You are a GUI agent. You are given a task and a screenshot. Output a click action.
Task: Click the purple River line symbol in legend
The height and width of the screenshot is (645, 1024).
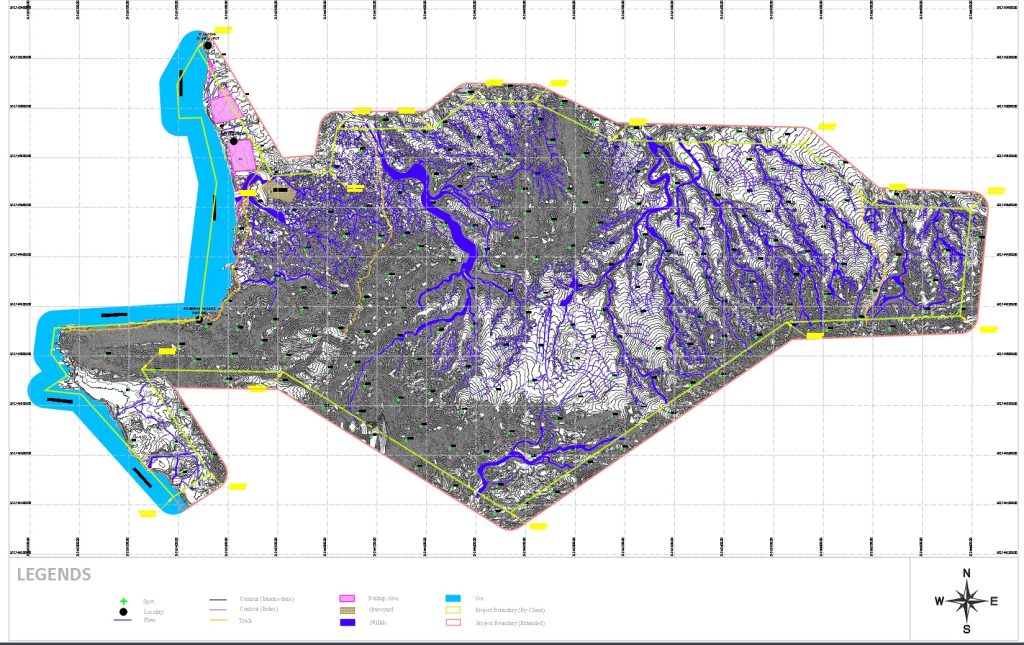123,620
